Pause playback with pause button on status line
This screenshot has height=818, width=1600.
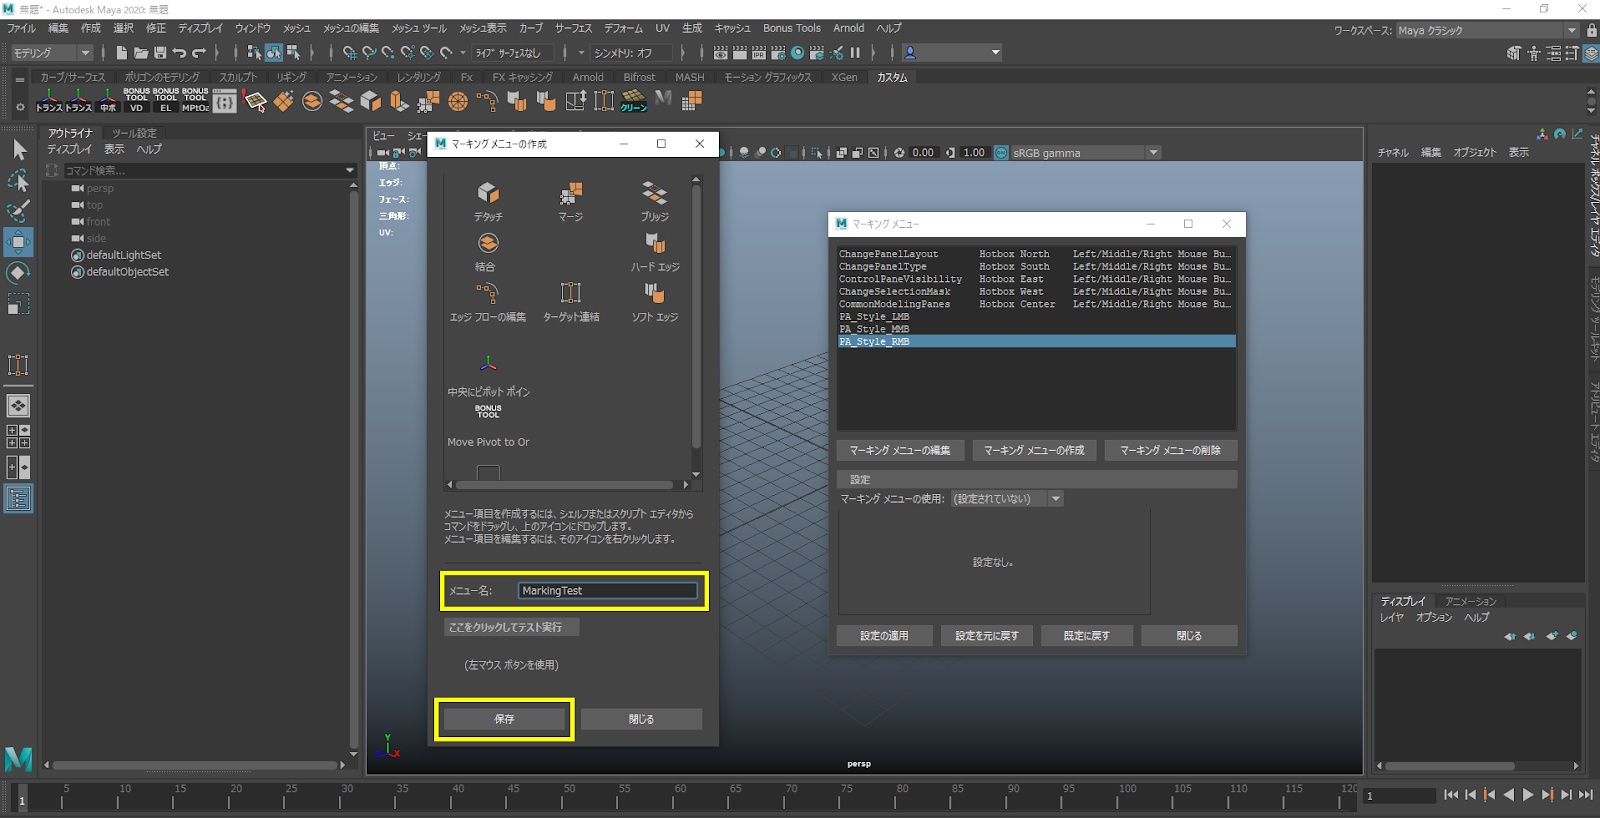coord(856,53)
